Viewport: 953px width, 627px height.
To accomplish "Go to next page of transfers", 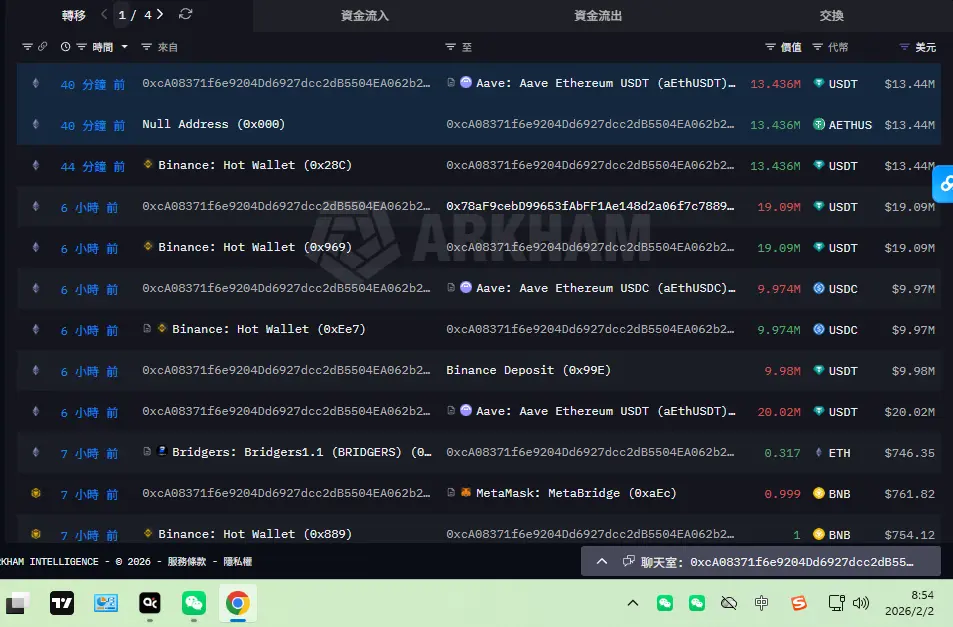I will (x=160, y=14).
